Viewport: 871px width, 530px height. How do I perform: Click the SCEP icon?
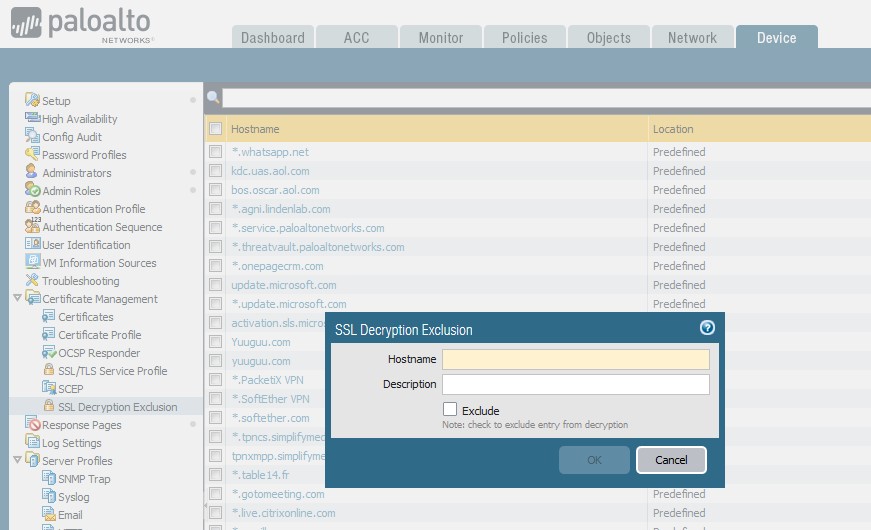pyautogui.click(x=49, y=388)
